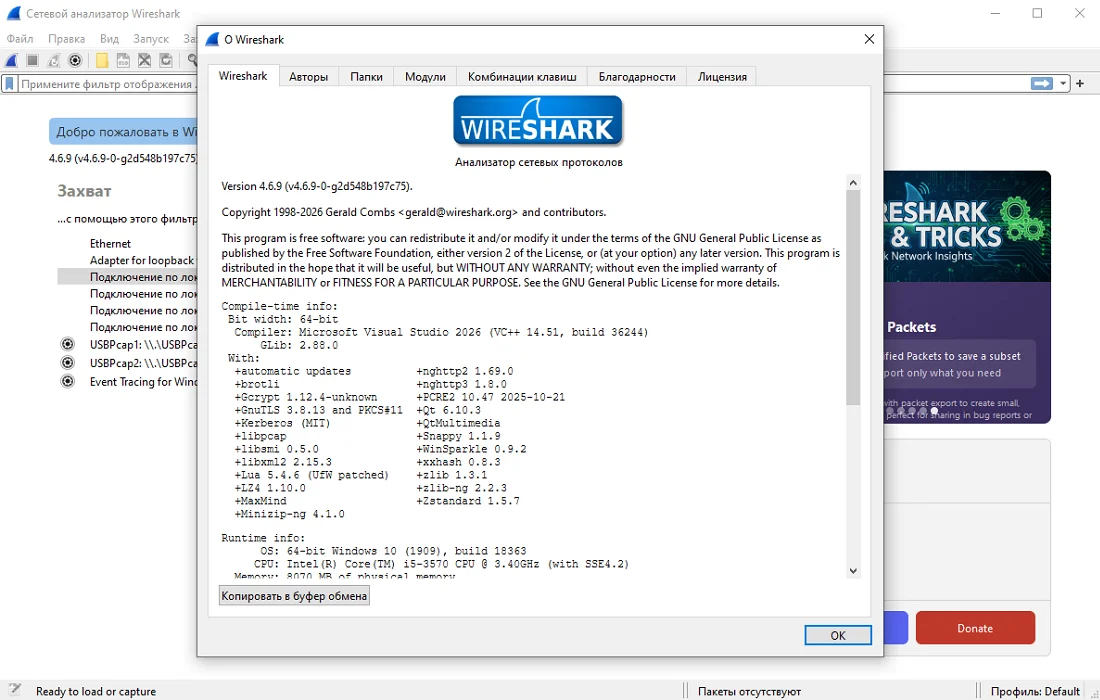Click the reload capture file toolbar icon
1100x700 pixels.
pos(166,60)
